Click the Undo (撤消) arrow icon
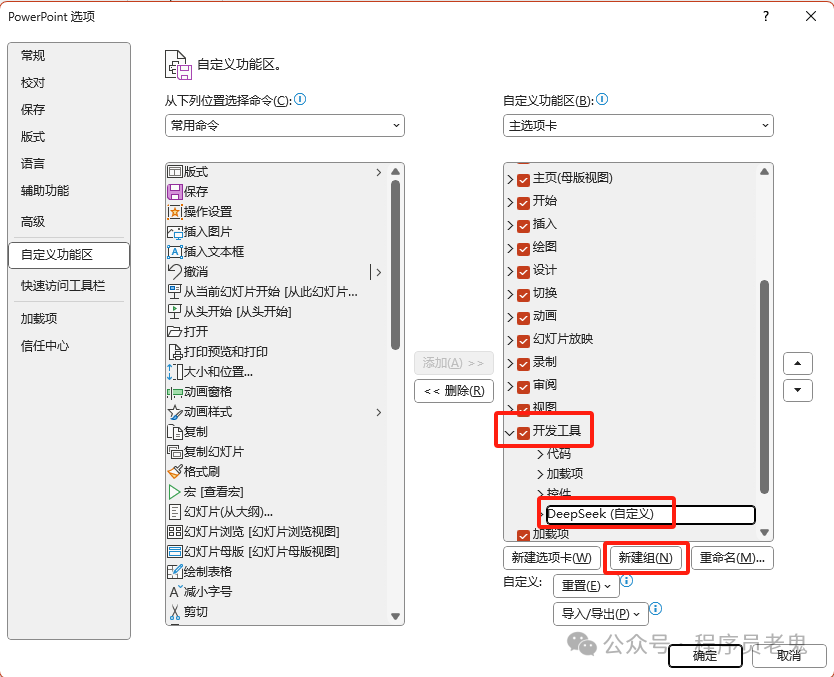The height and width of the screenshot is (677, 834). [x=174, y=271]
